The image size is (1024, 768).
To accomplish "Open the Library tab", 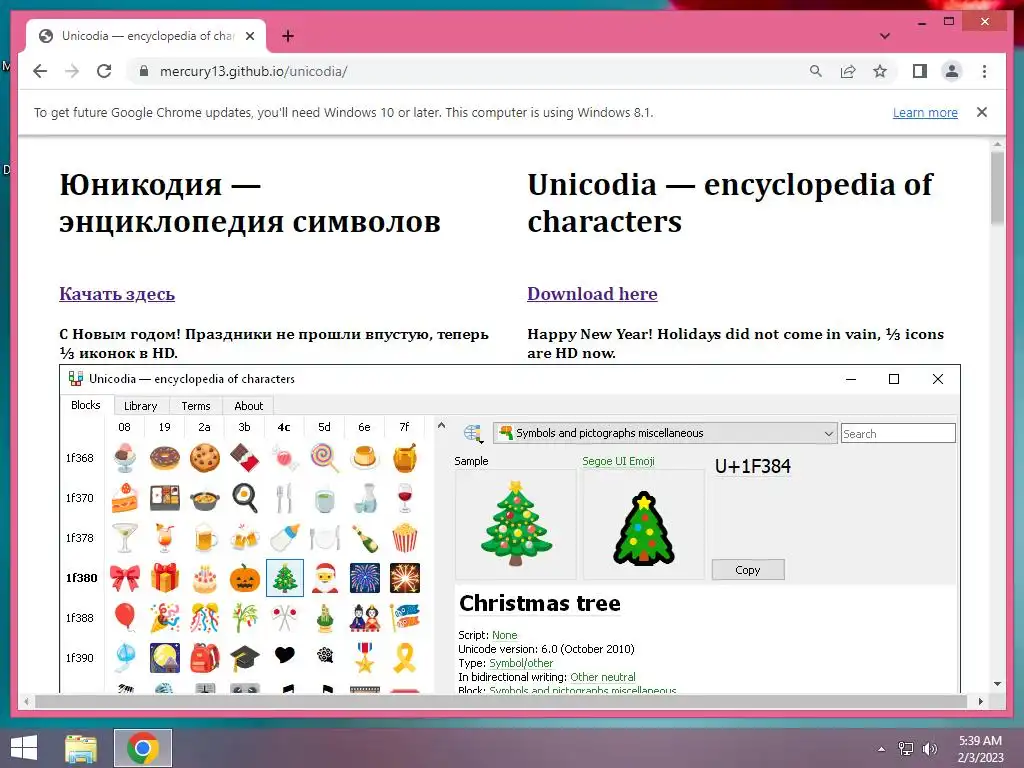I will point(140,406).
